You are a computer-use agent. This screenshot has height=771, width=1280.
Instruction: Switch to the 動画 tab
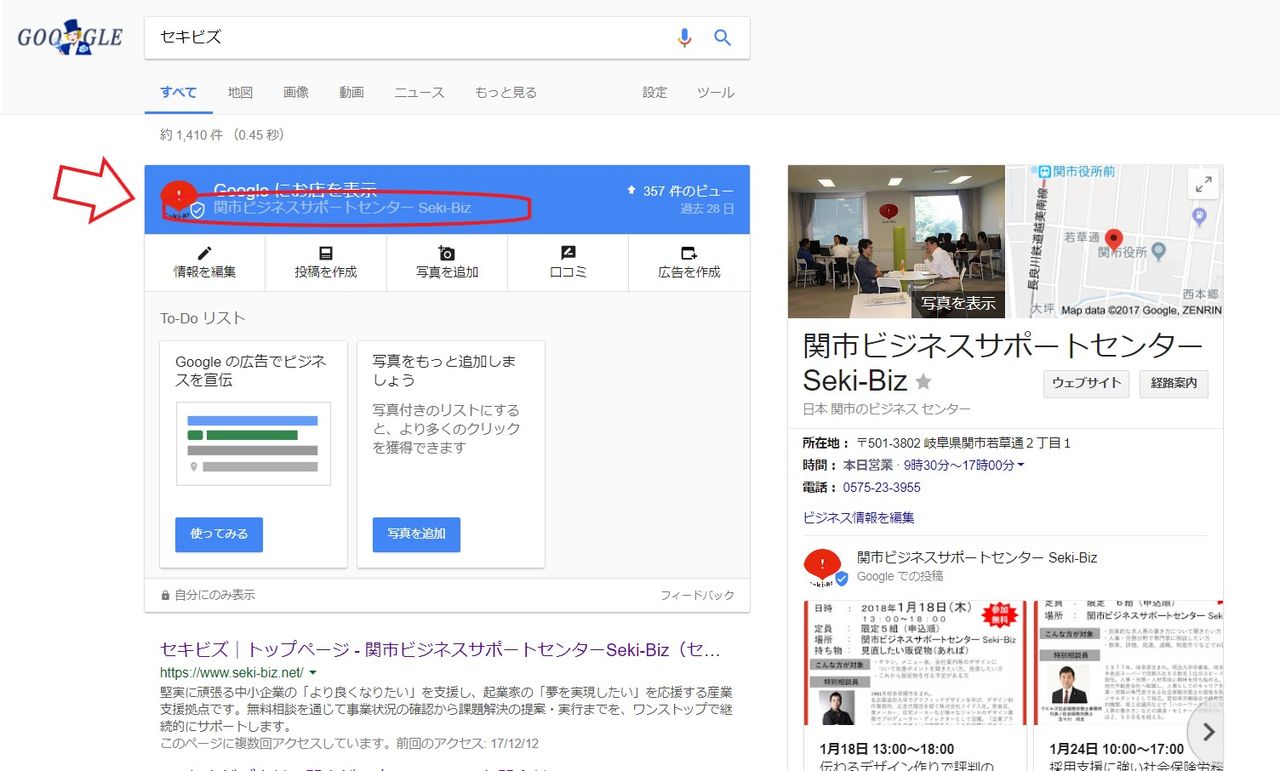352,92
